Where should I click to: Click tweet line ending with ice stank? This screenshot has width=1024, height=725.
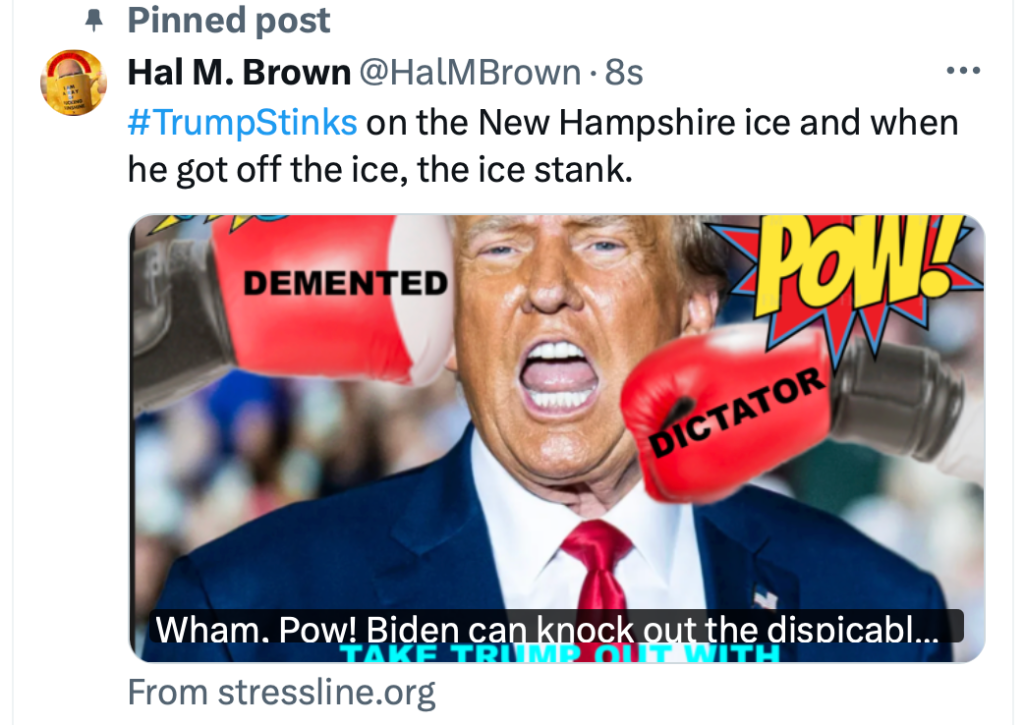(380, 170)
